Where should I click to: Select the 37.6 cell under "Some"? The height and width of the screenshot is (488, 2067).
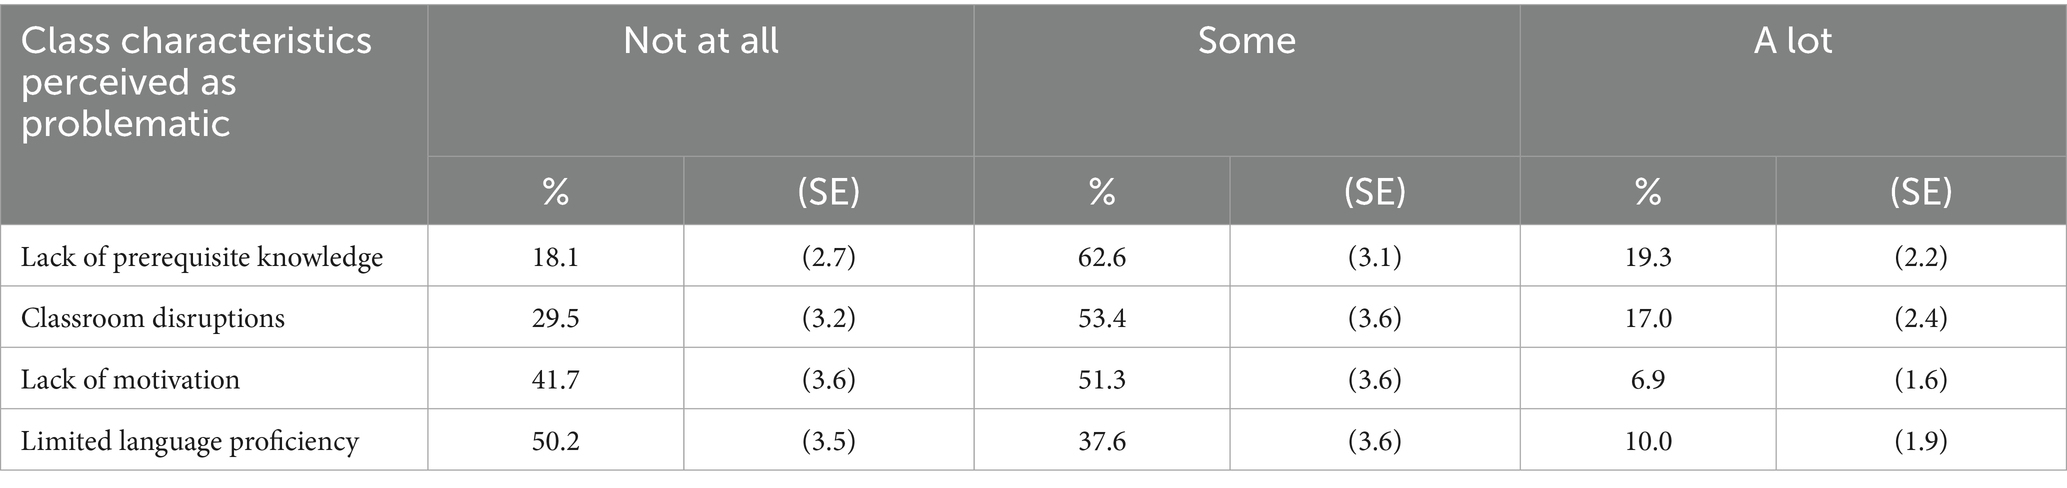pos(1101,441)
